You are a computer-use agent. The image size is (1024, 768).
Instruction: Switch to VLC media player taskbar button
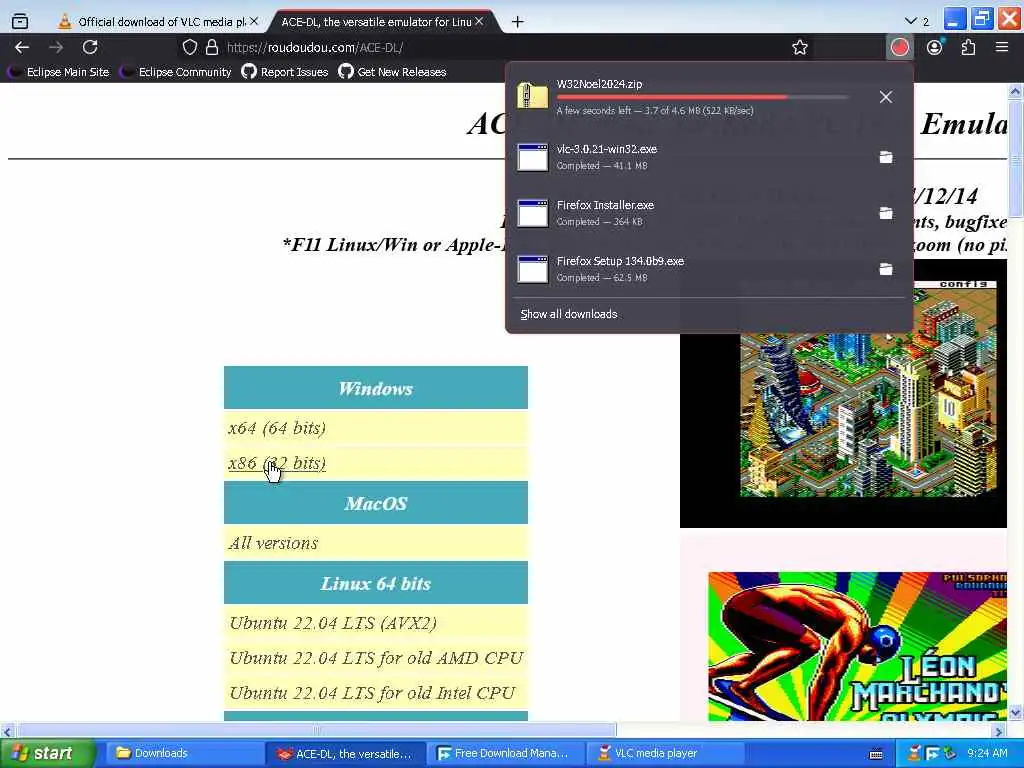click(666, 753)
